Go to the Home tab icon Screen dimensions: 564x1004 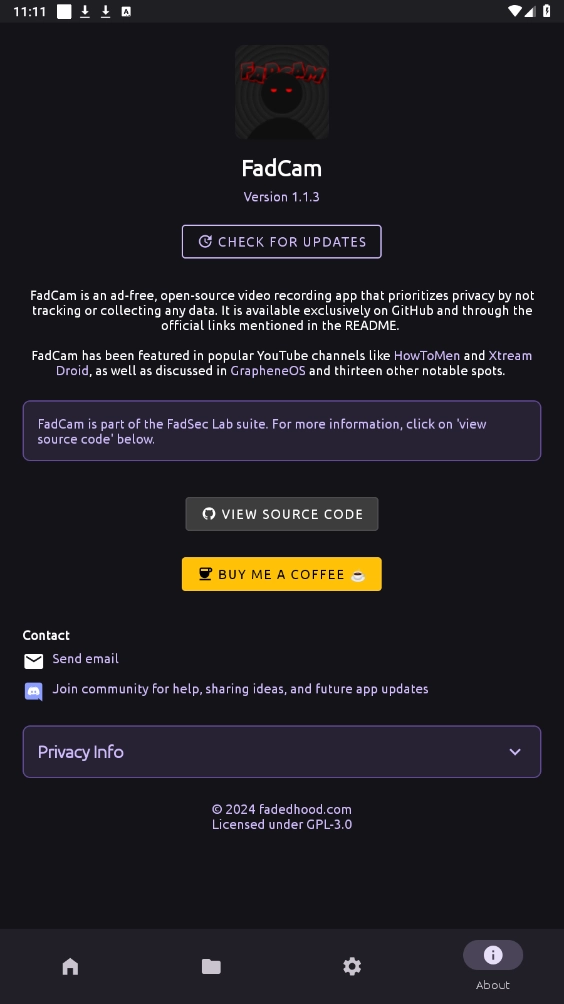[x=70, y=966]
